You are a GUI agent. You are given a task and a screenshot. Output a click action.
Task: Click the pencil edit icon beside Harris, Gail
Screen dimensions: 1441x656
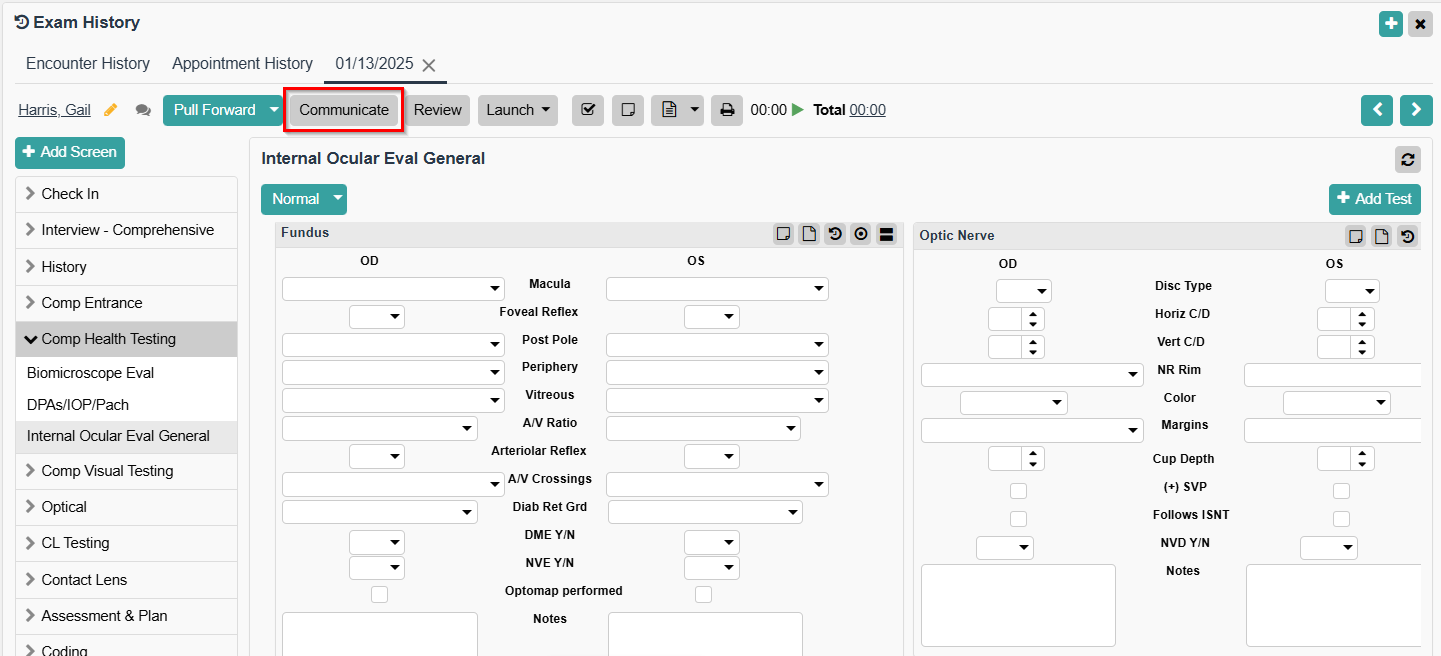(x=111, y=110)
